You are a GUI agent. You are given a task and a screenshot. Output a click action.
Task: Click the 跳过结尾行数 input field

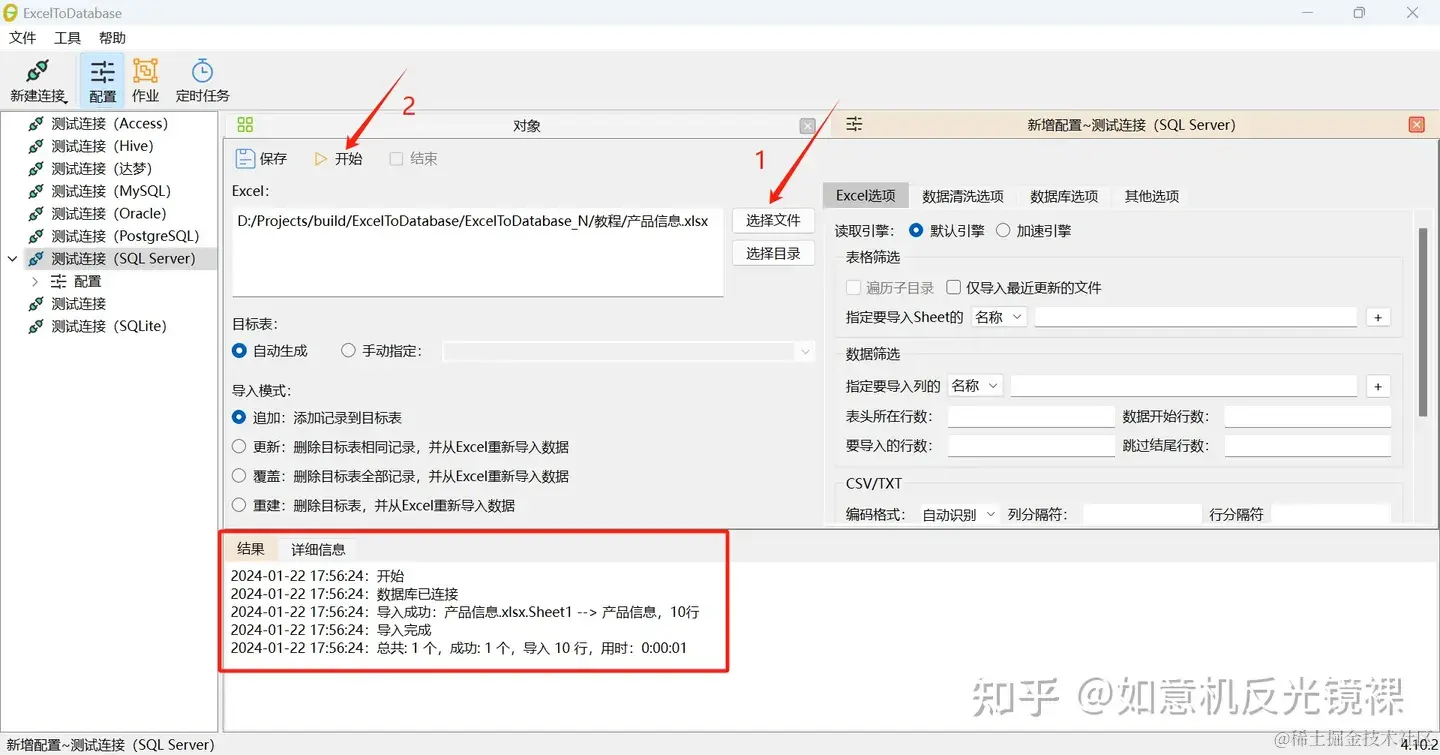tap(1308, 446)
